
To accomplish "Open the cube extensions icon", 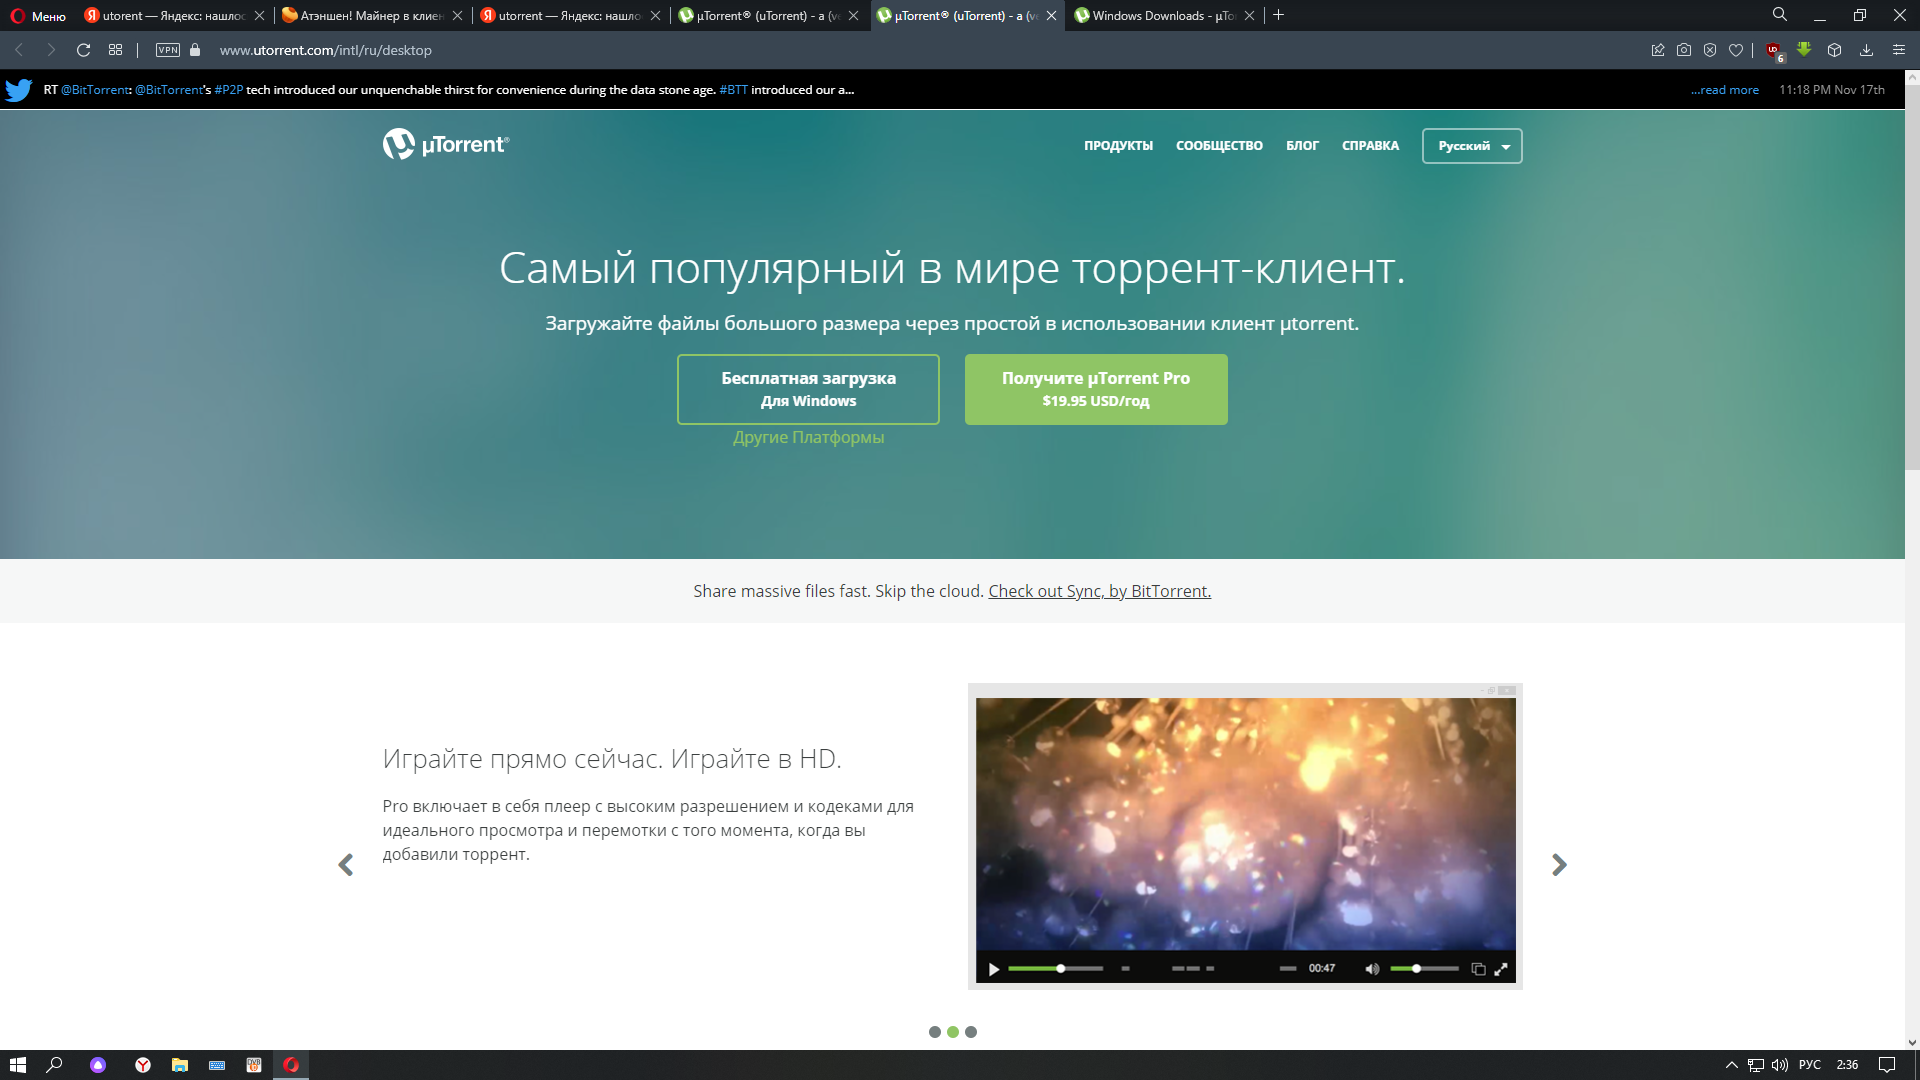I will [1835, 50].
